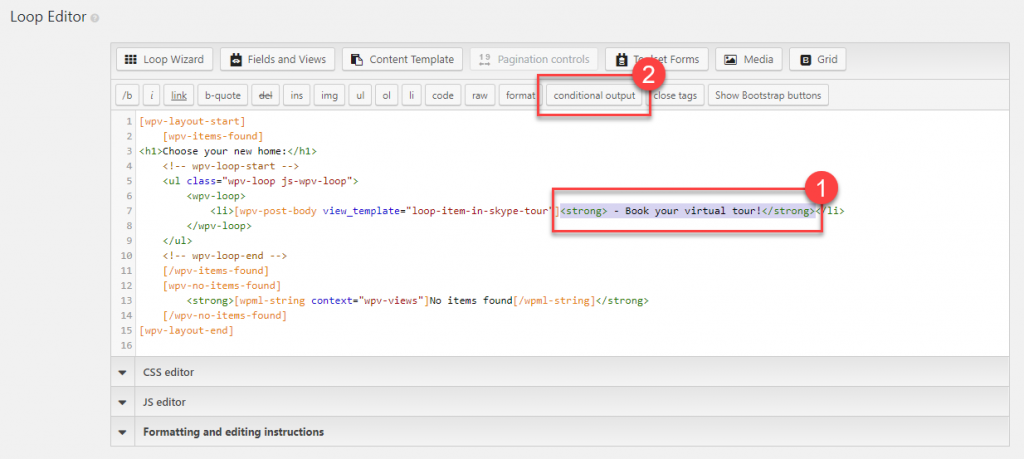This screenshot has height=459, width=1024.
Task: Expand Formatting and editing instructions arrow
Action: tap(122, 432)
